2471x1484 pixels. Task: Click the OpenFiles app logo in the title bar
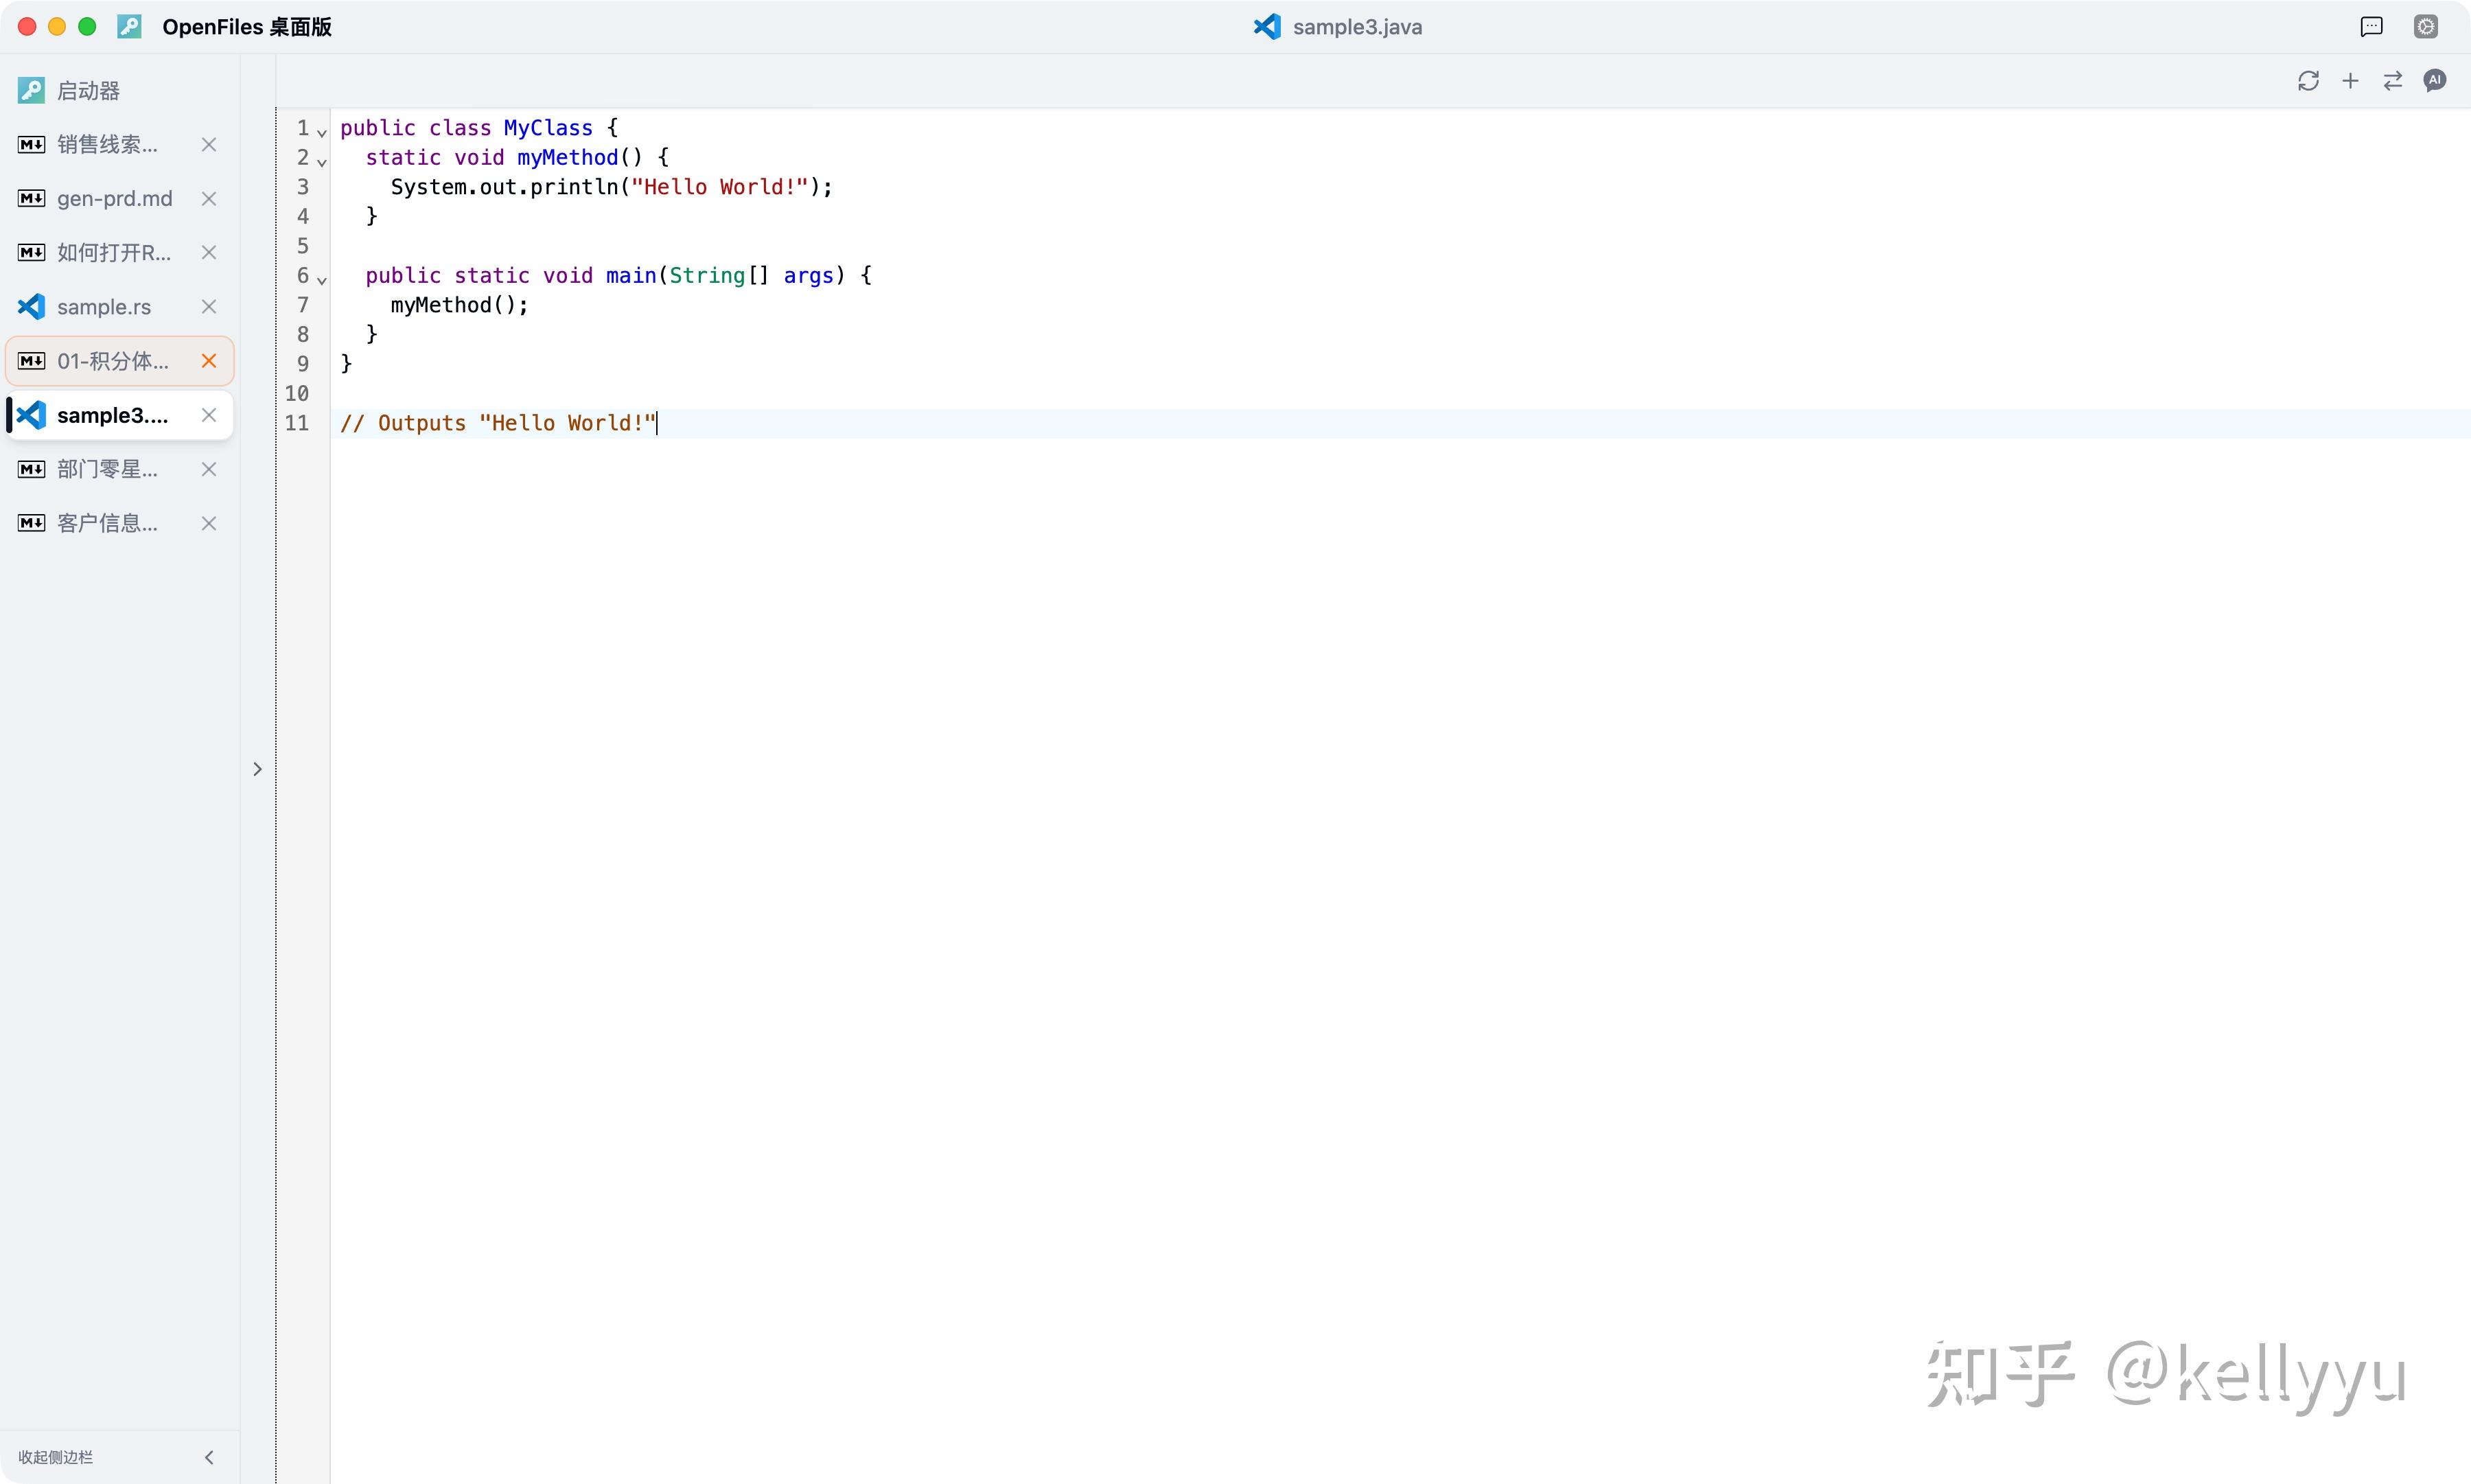tap(130, 27)
